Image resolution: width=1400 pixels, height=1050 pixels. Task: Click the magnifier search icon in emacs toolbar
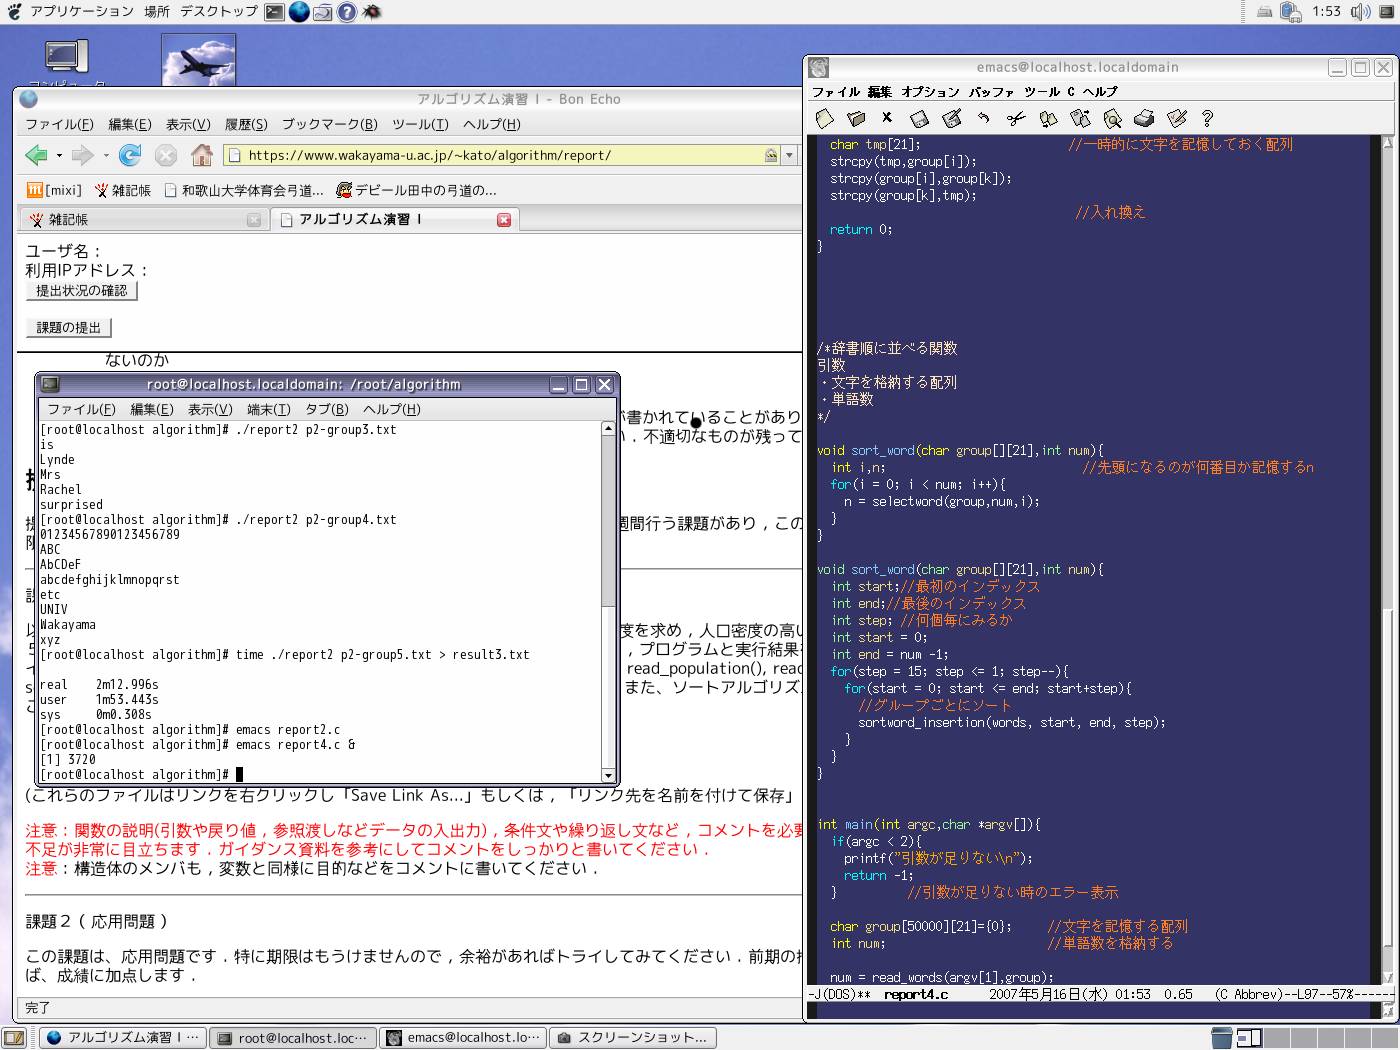[1112, 118]
